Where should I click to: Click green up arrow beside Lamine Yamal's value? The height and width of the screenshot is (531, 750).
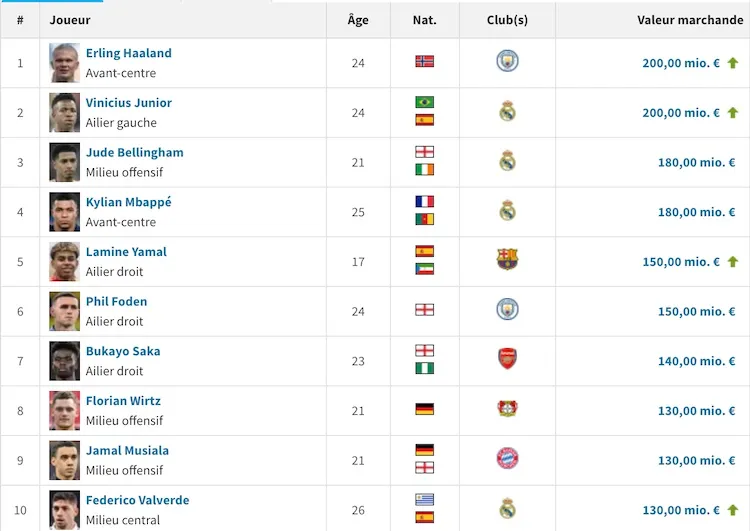(732, 262)
